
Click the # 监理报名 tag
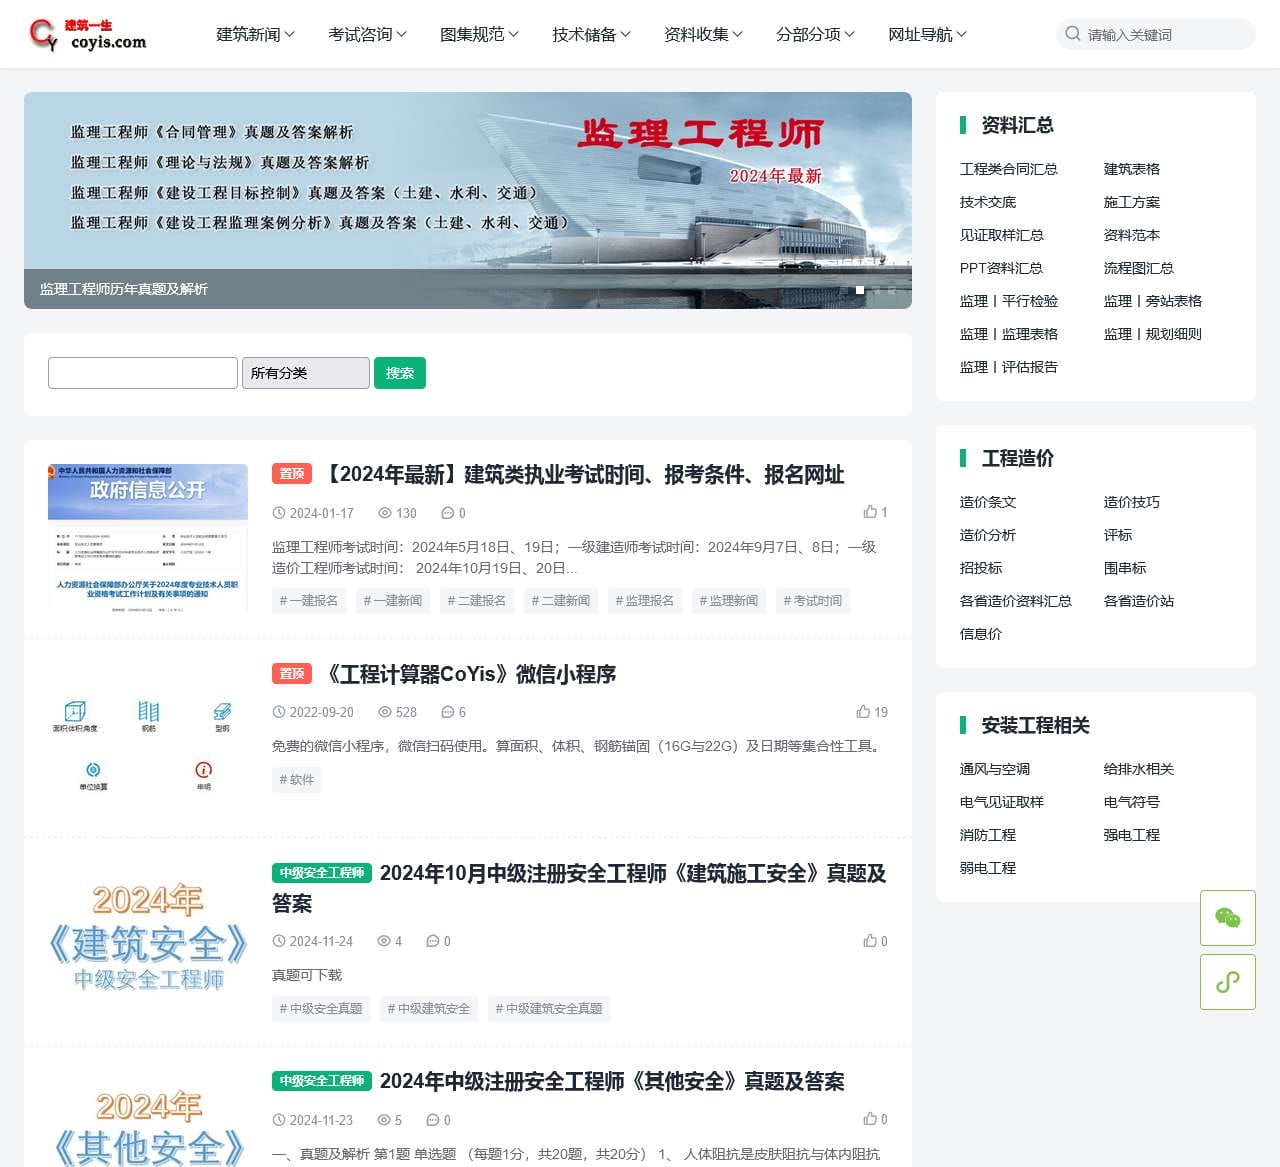(645, 601)
